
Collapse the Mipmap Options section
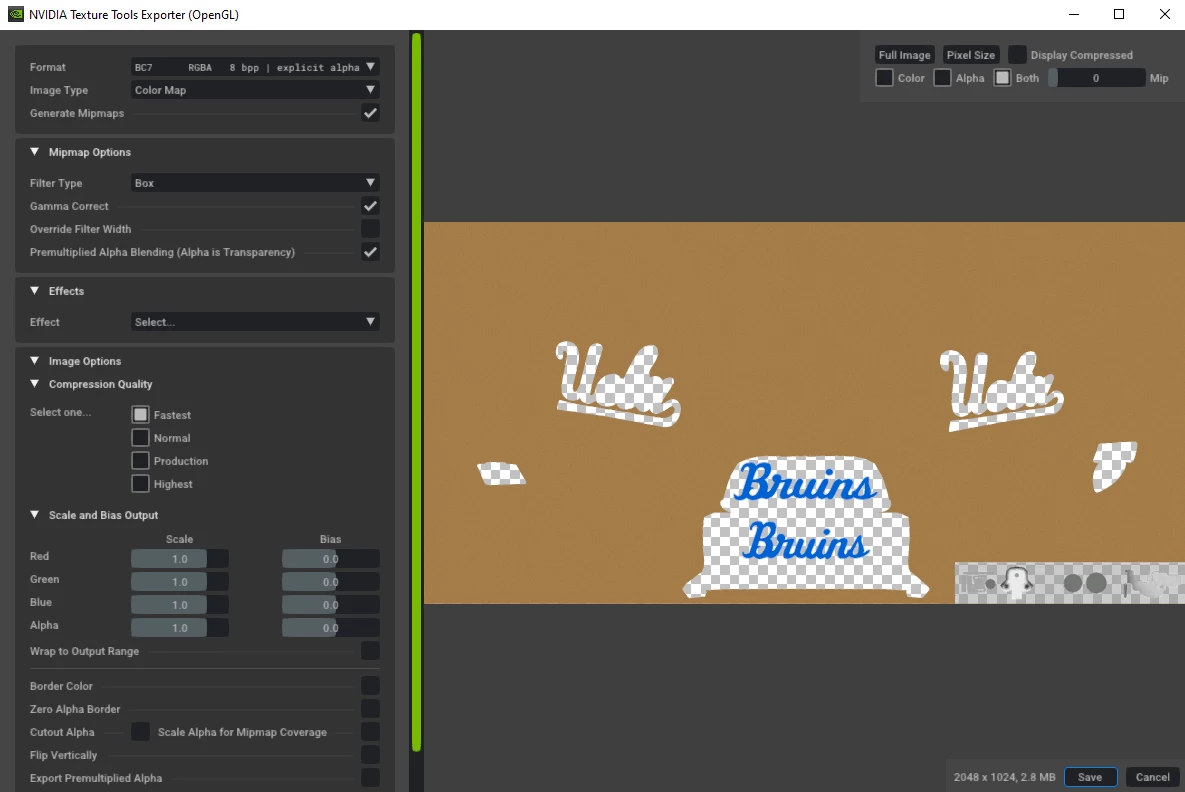pyautogui.click(x=35, y=152)
